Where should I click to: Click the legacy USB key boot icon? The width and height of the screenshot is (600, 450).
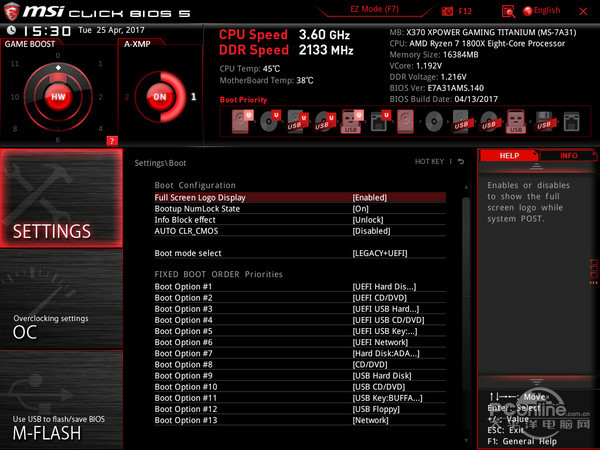coord(516,121)
